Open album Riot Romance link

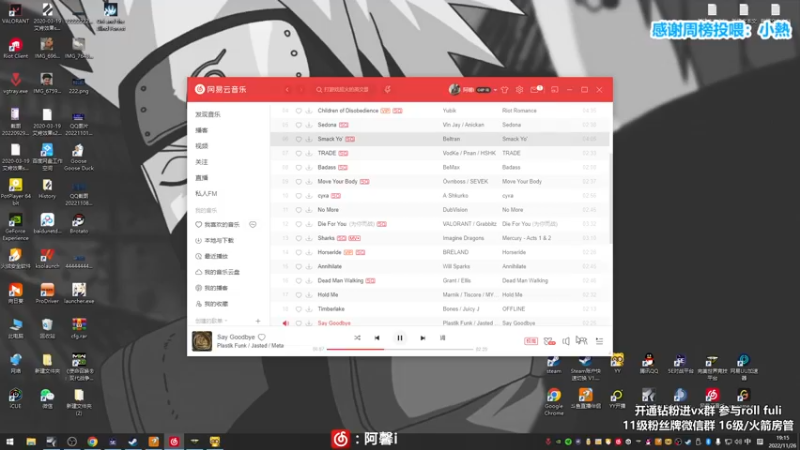pyautogui.click(x=519, y=111)
